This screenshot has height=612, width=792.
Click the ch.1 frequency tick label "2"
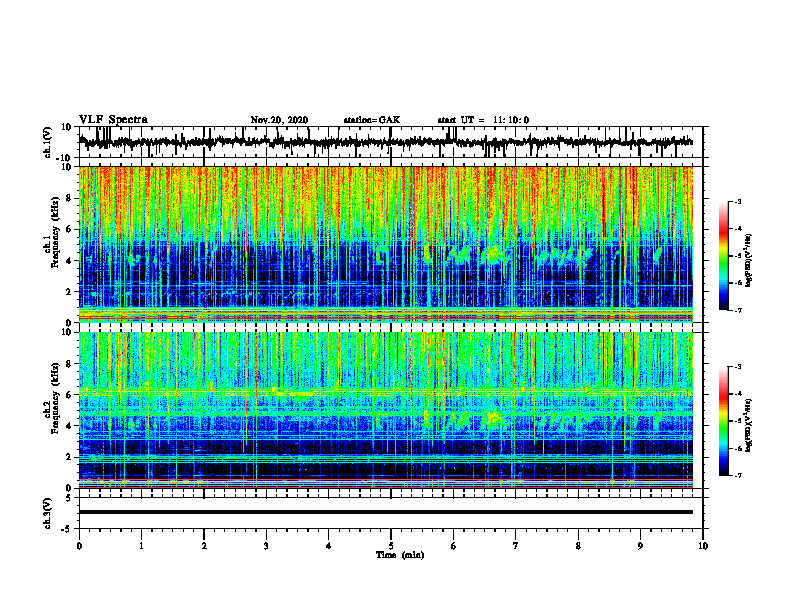click(x=69, y=292)
